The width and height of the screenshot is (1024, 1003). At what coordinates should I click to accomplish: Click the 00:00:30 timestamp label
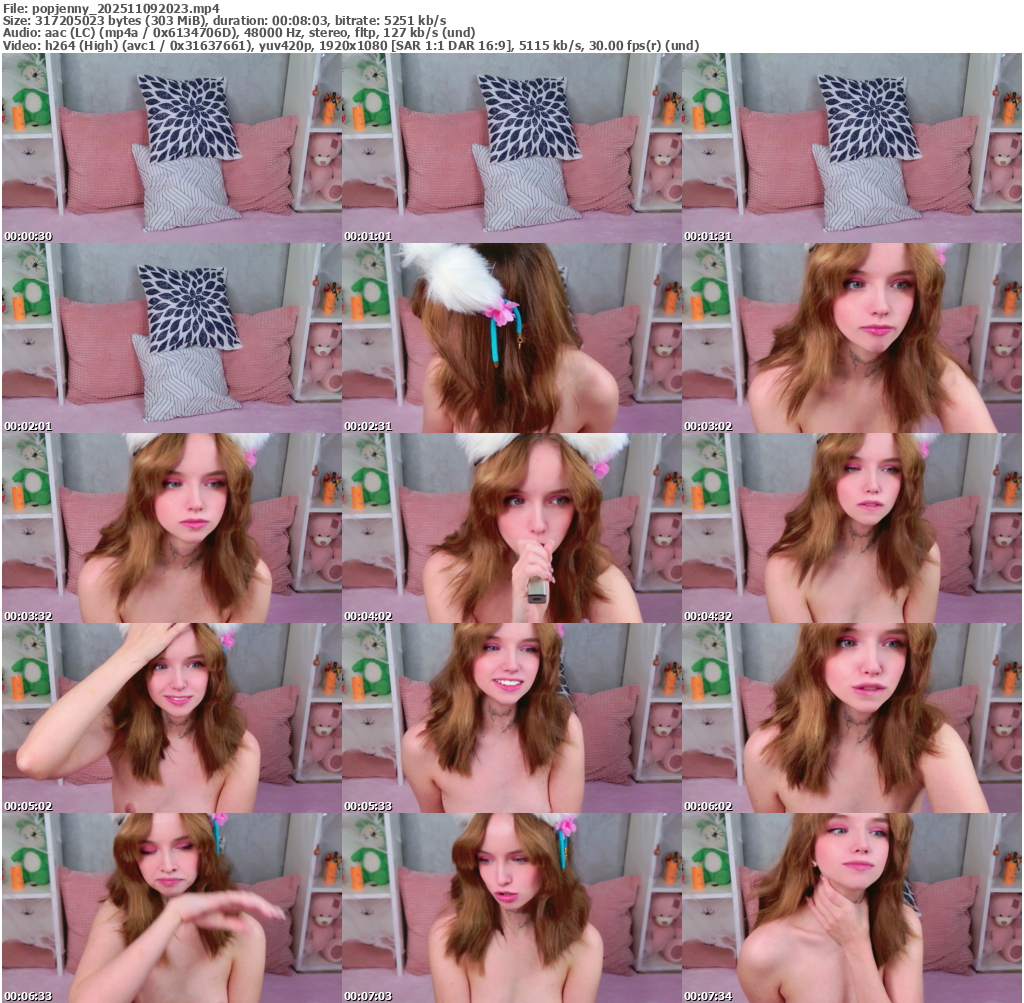pyautogui.click(x=28, y=237)
